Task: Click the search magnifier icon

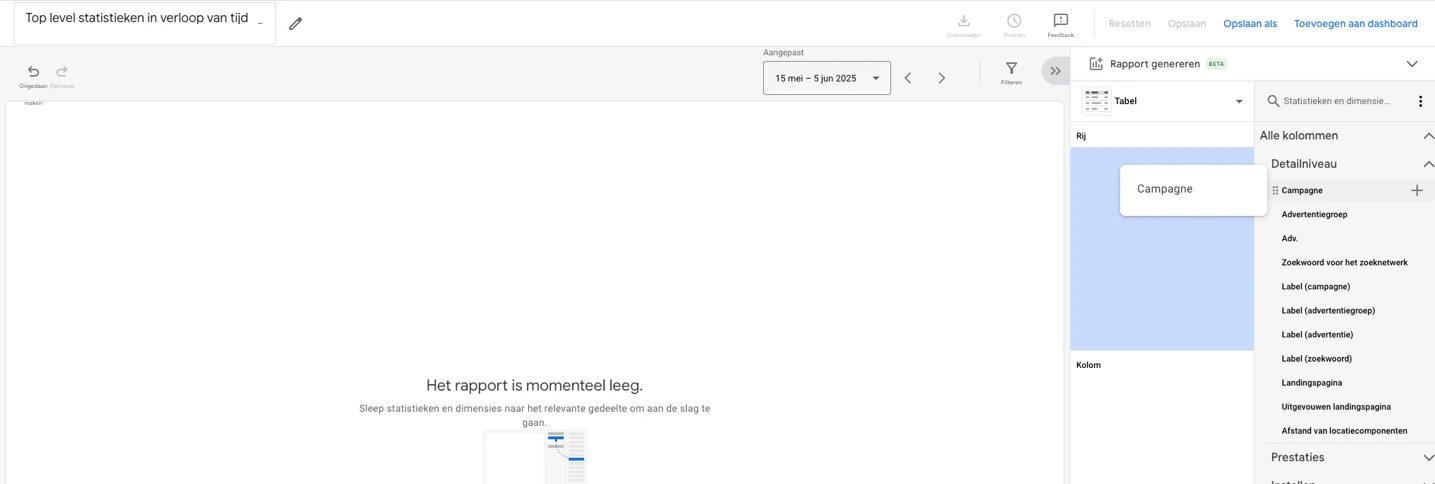Action: click(1273, 101)
